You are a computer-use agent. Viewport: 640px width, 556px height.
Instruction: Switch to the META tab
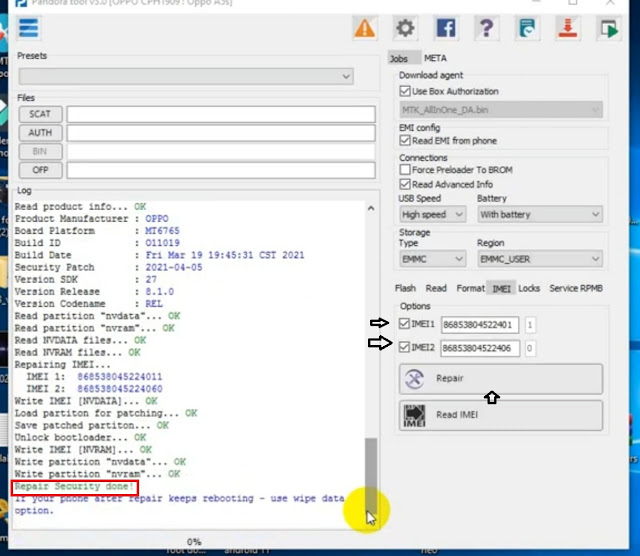435,58
